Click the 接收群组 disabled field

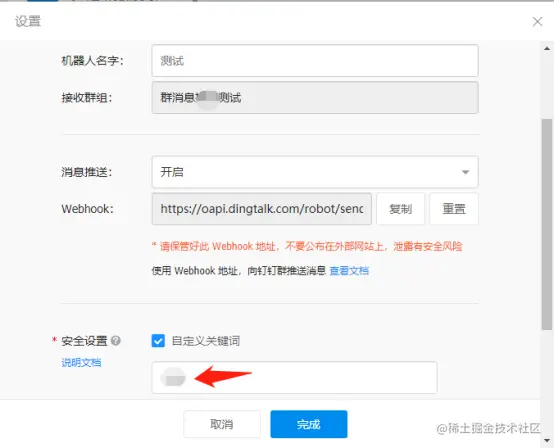tap(315, 98)
